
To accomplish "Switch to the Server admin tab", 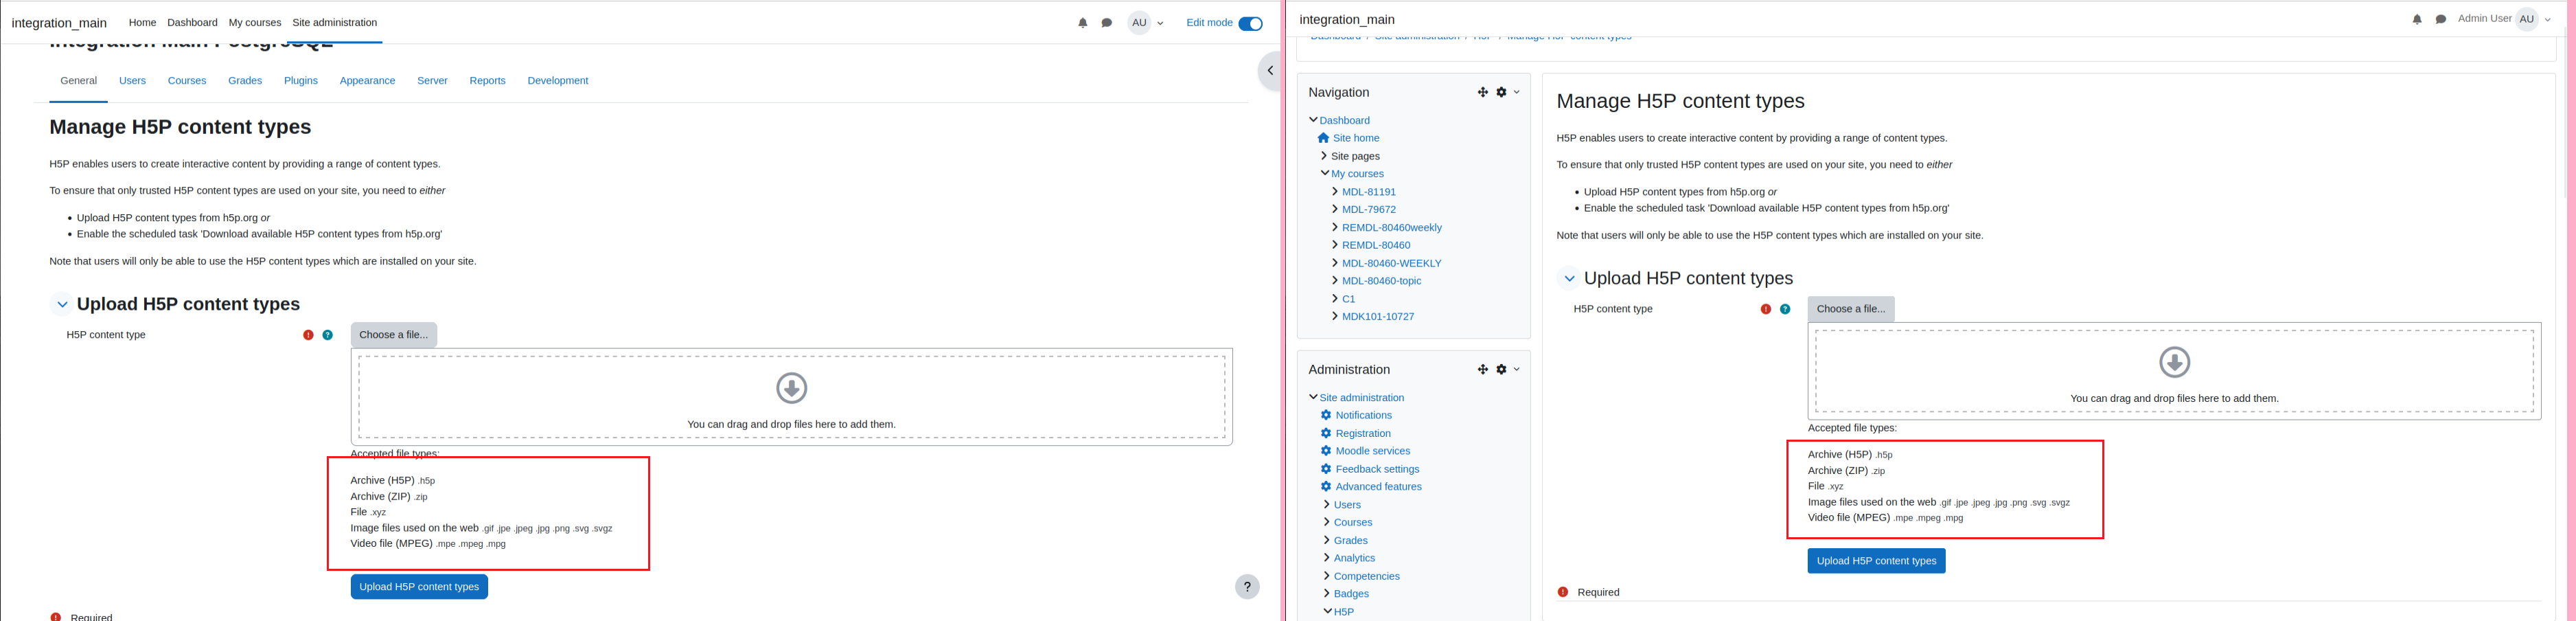I will 432,81.
